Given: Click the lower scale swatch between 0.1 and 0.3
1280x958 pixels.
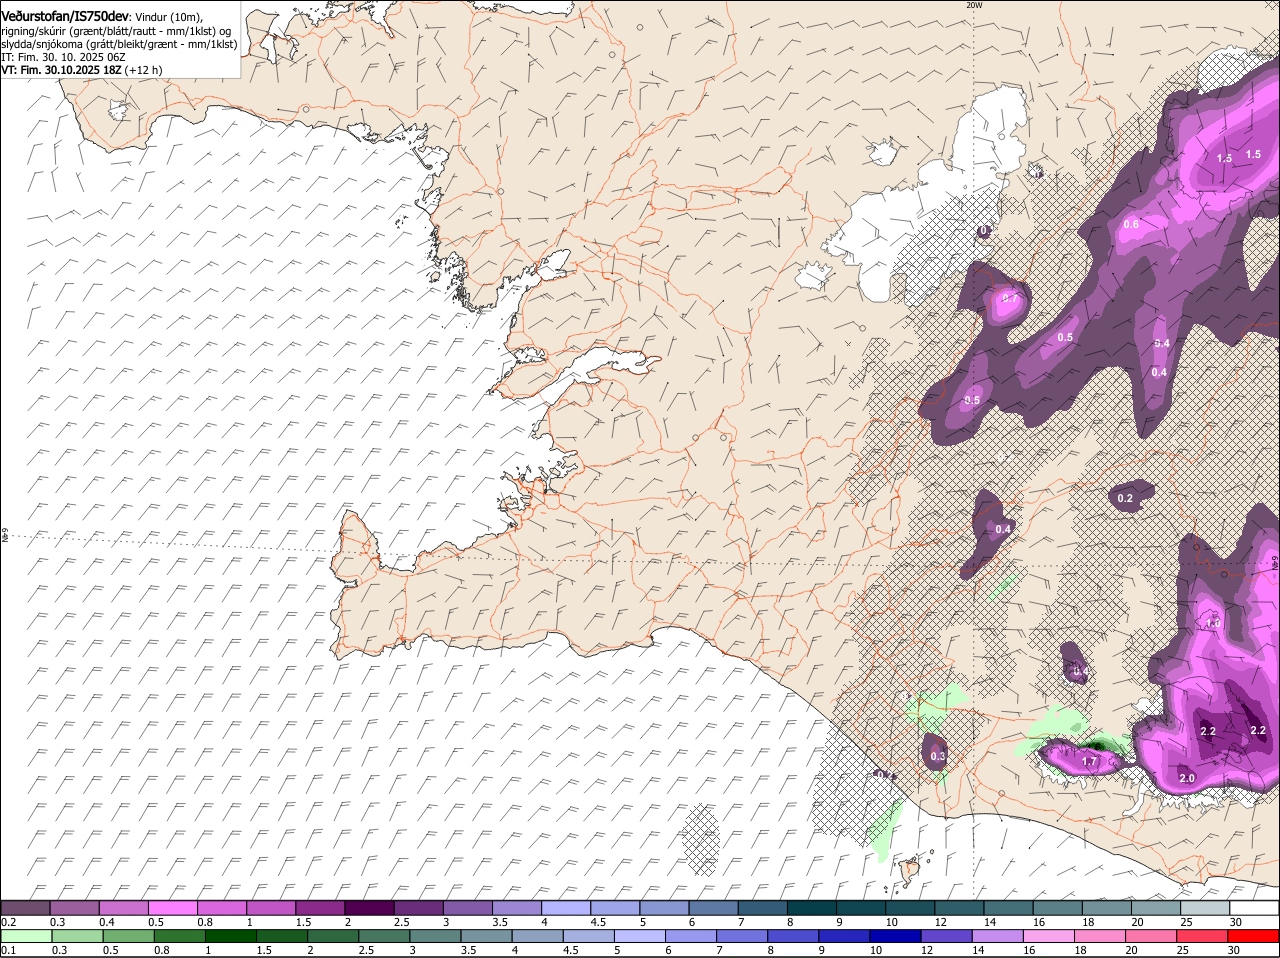Looking at the screenshot, I should click(x=26, y=936).
